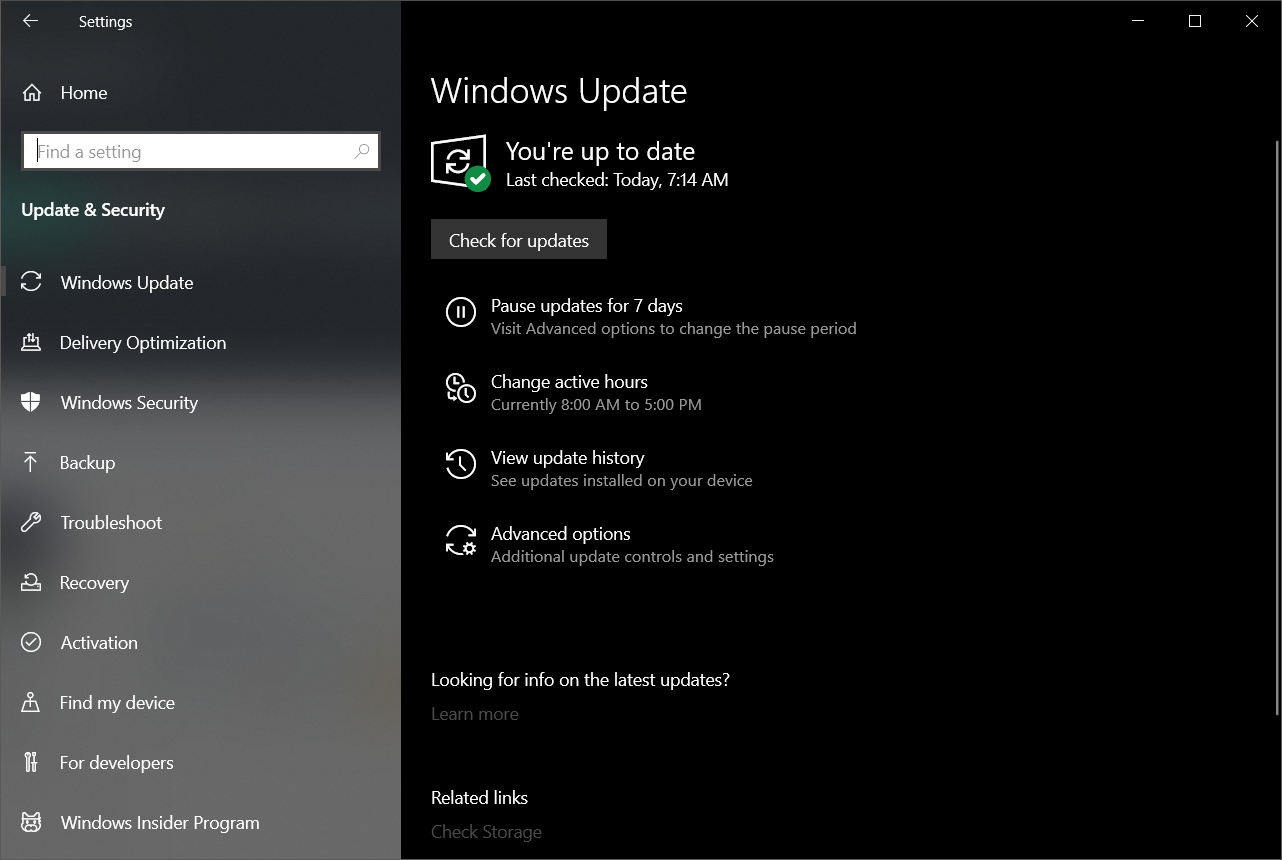Close the Settings window

click(x=1252, y=21)
